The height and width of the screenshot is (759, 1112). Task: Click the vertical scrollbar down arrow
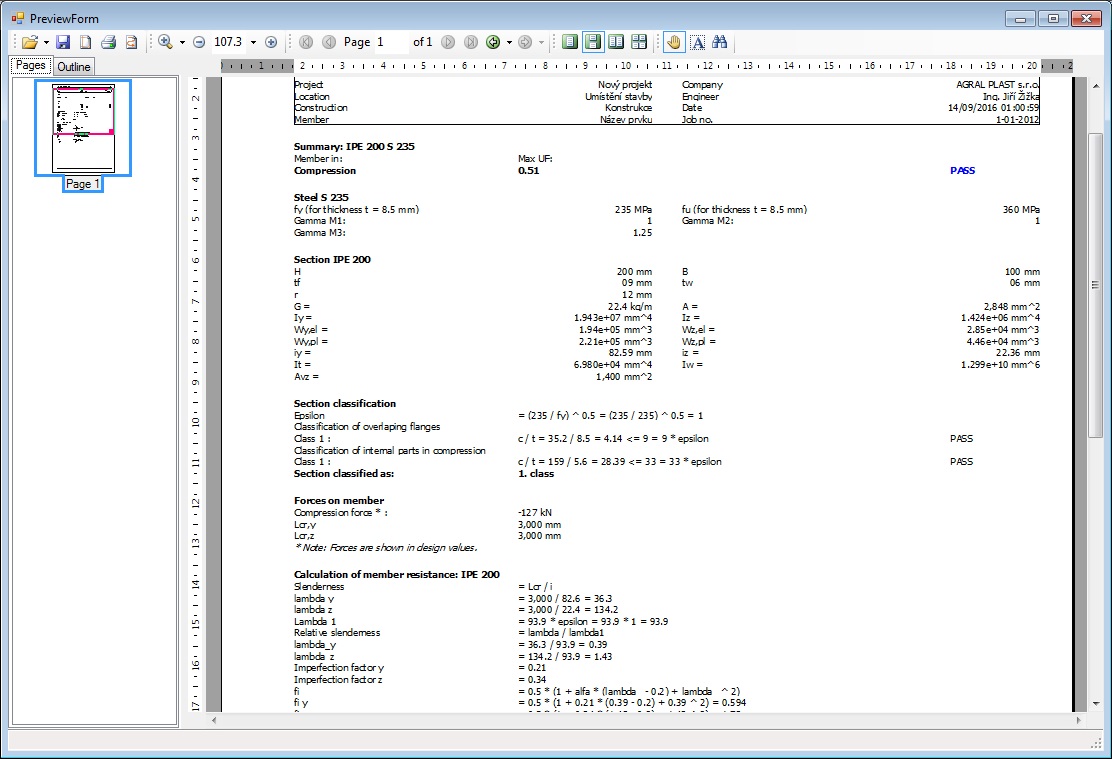[x=1095, y=703]
